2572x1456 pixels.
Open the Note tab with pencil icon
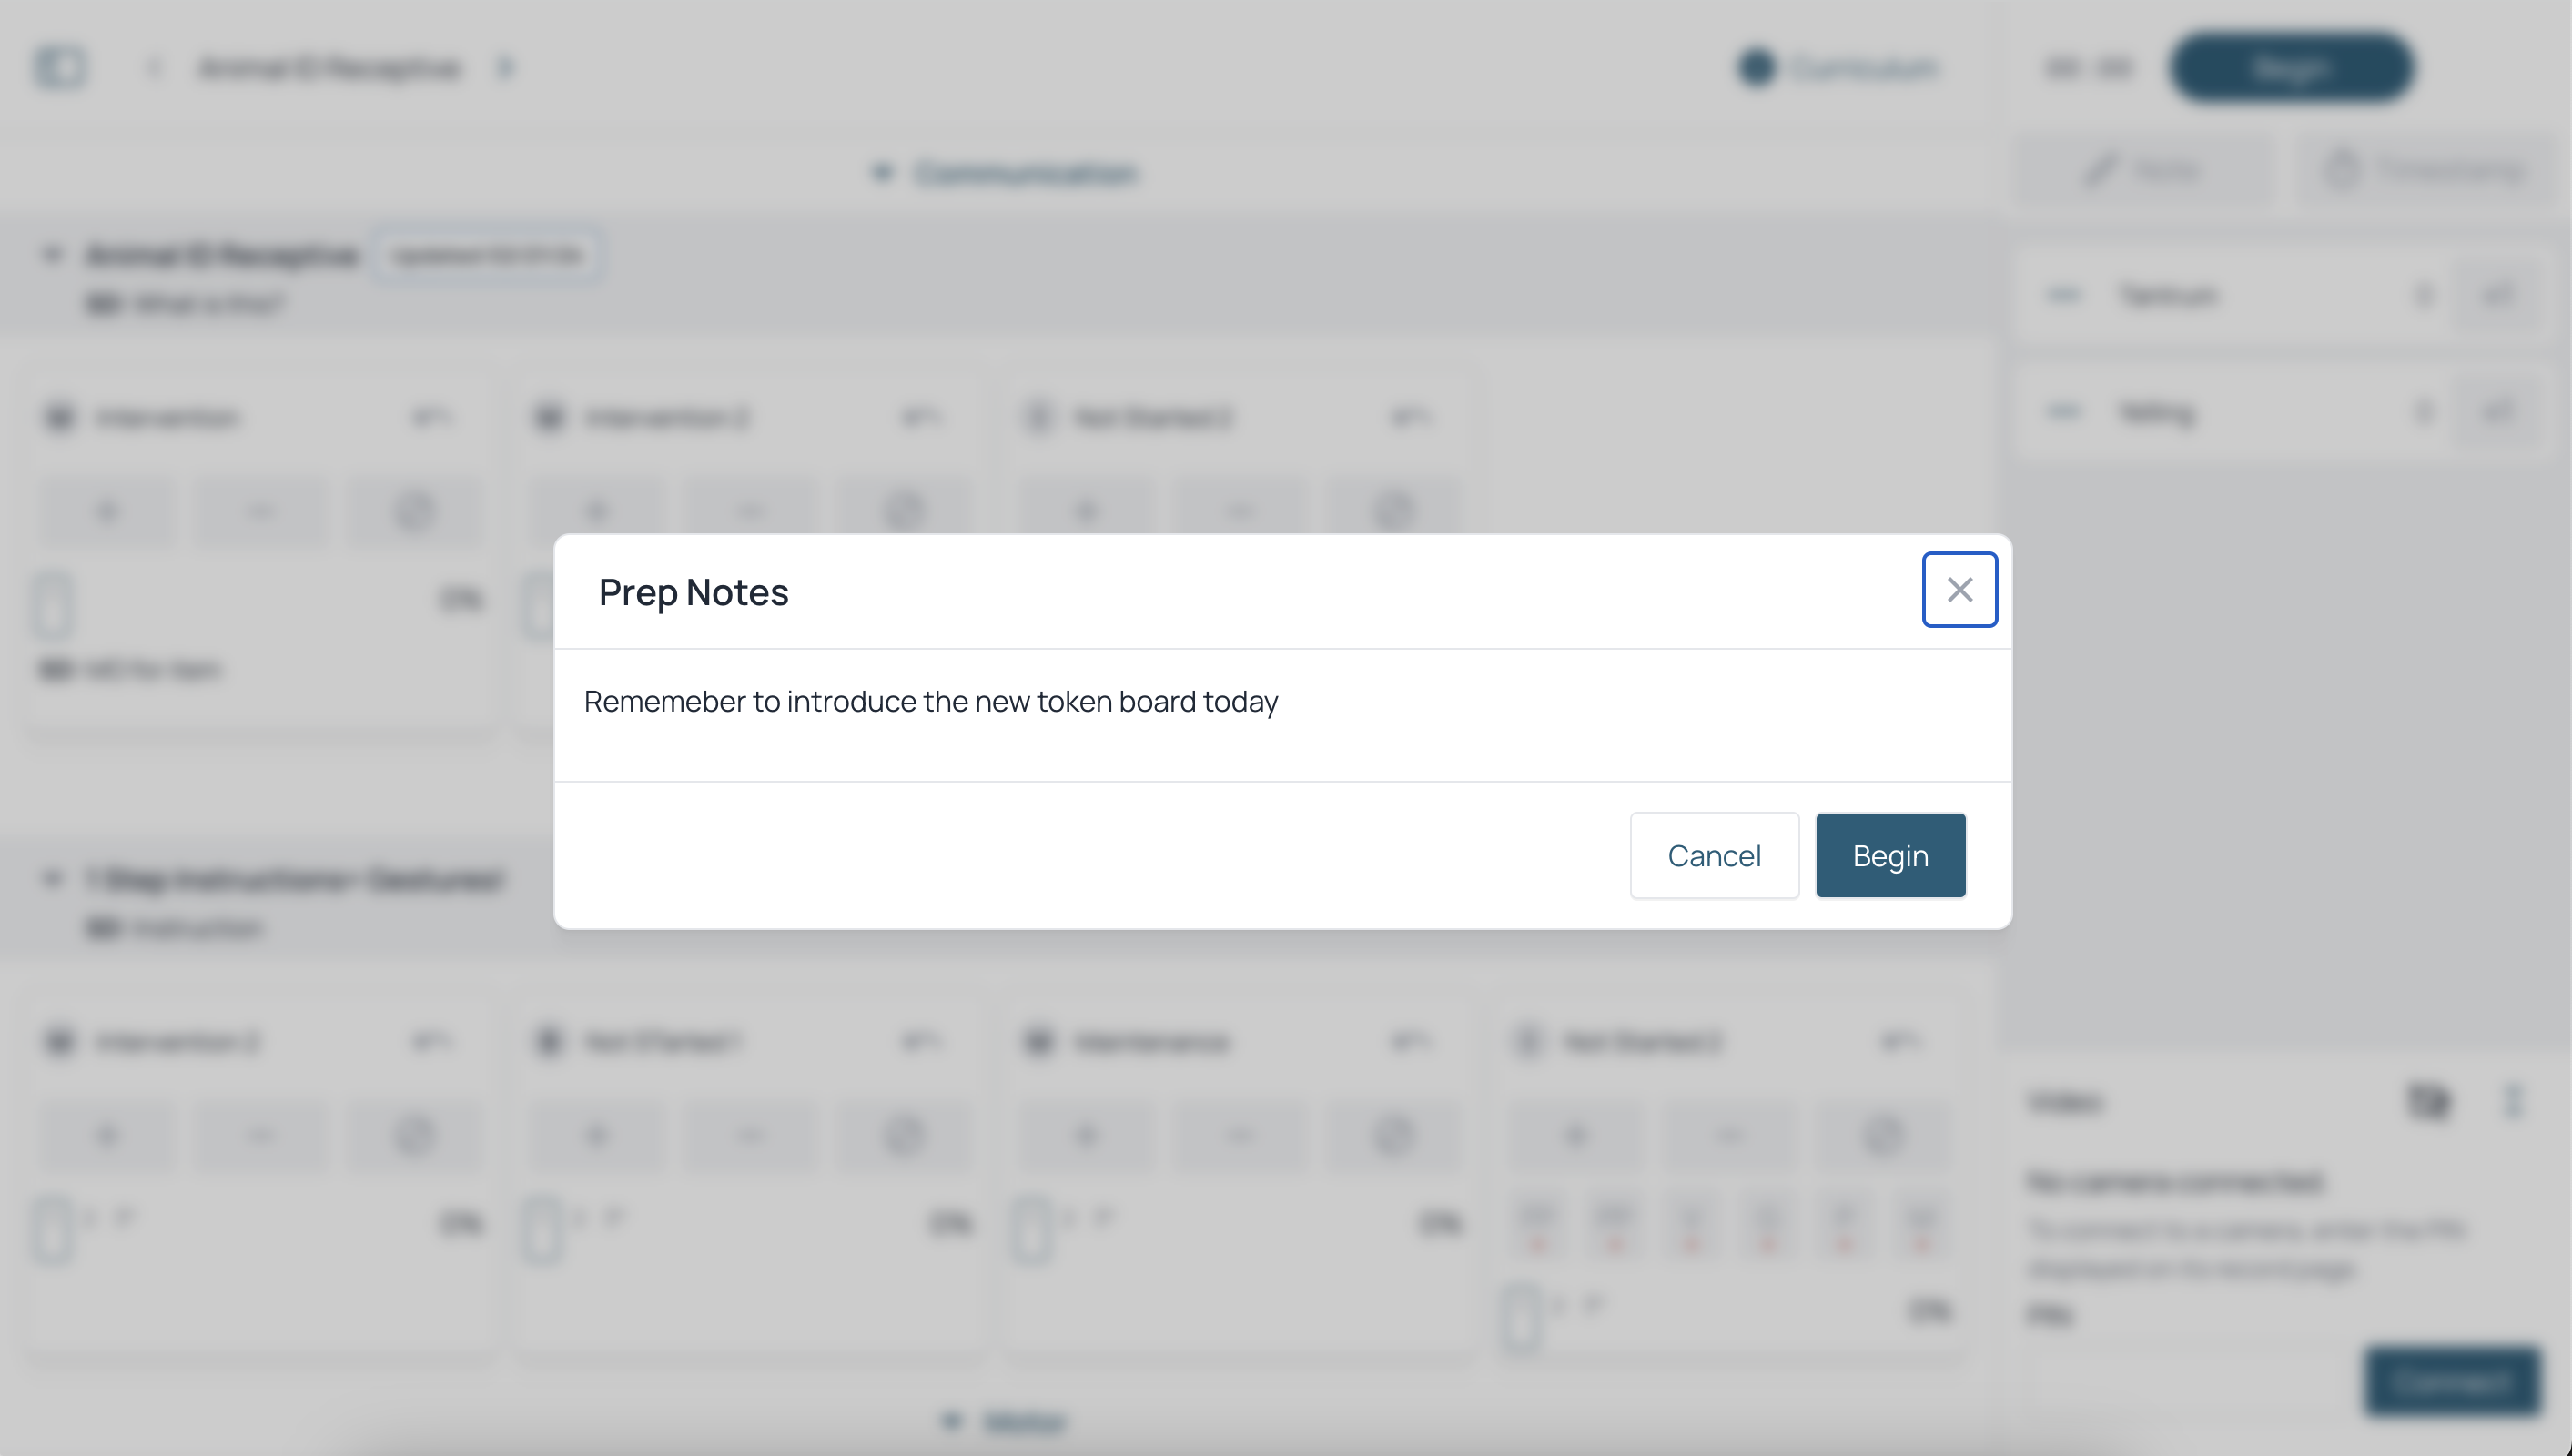[x=2144, y=170]
